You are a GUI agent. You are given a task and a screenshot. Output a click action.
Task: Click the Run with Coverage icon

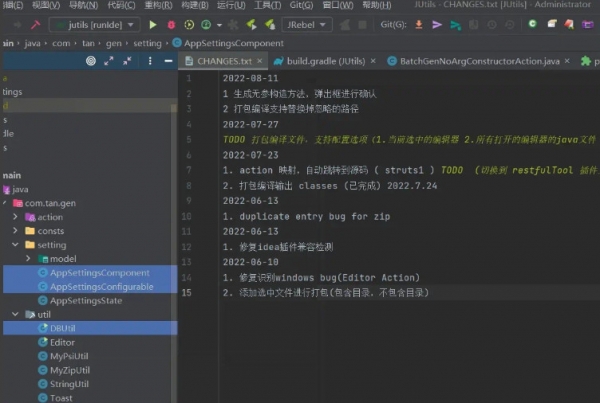[189, 23]
